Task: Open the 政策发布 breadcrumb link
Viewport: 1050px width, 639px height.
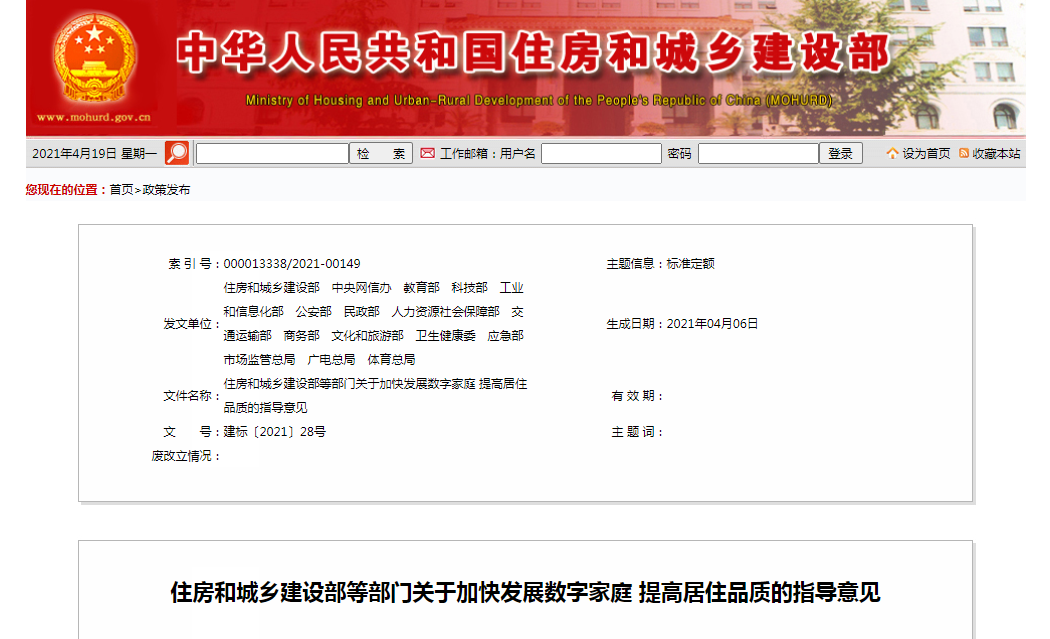Action: click(x=166, y=190)
